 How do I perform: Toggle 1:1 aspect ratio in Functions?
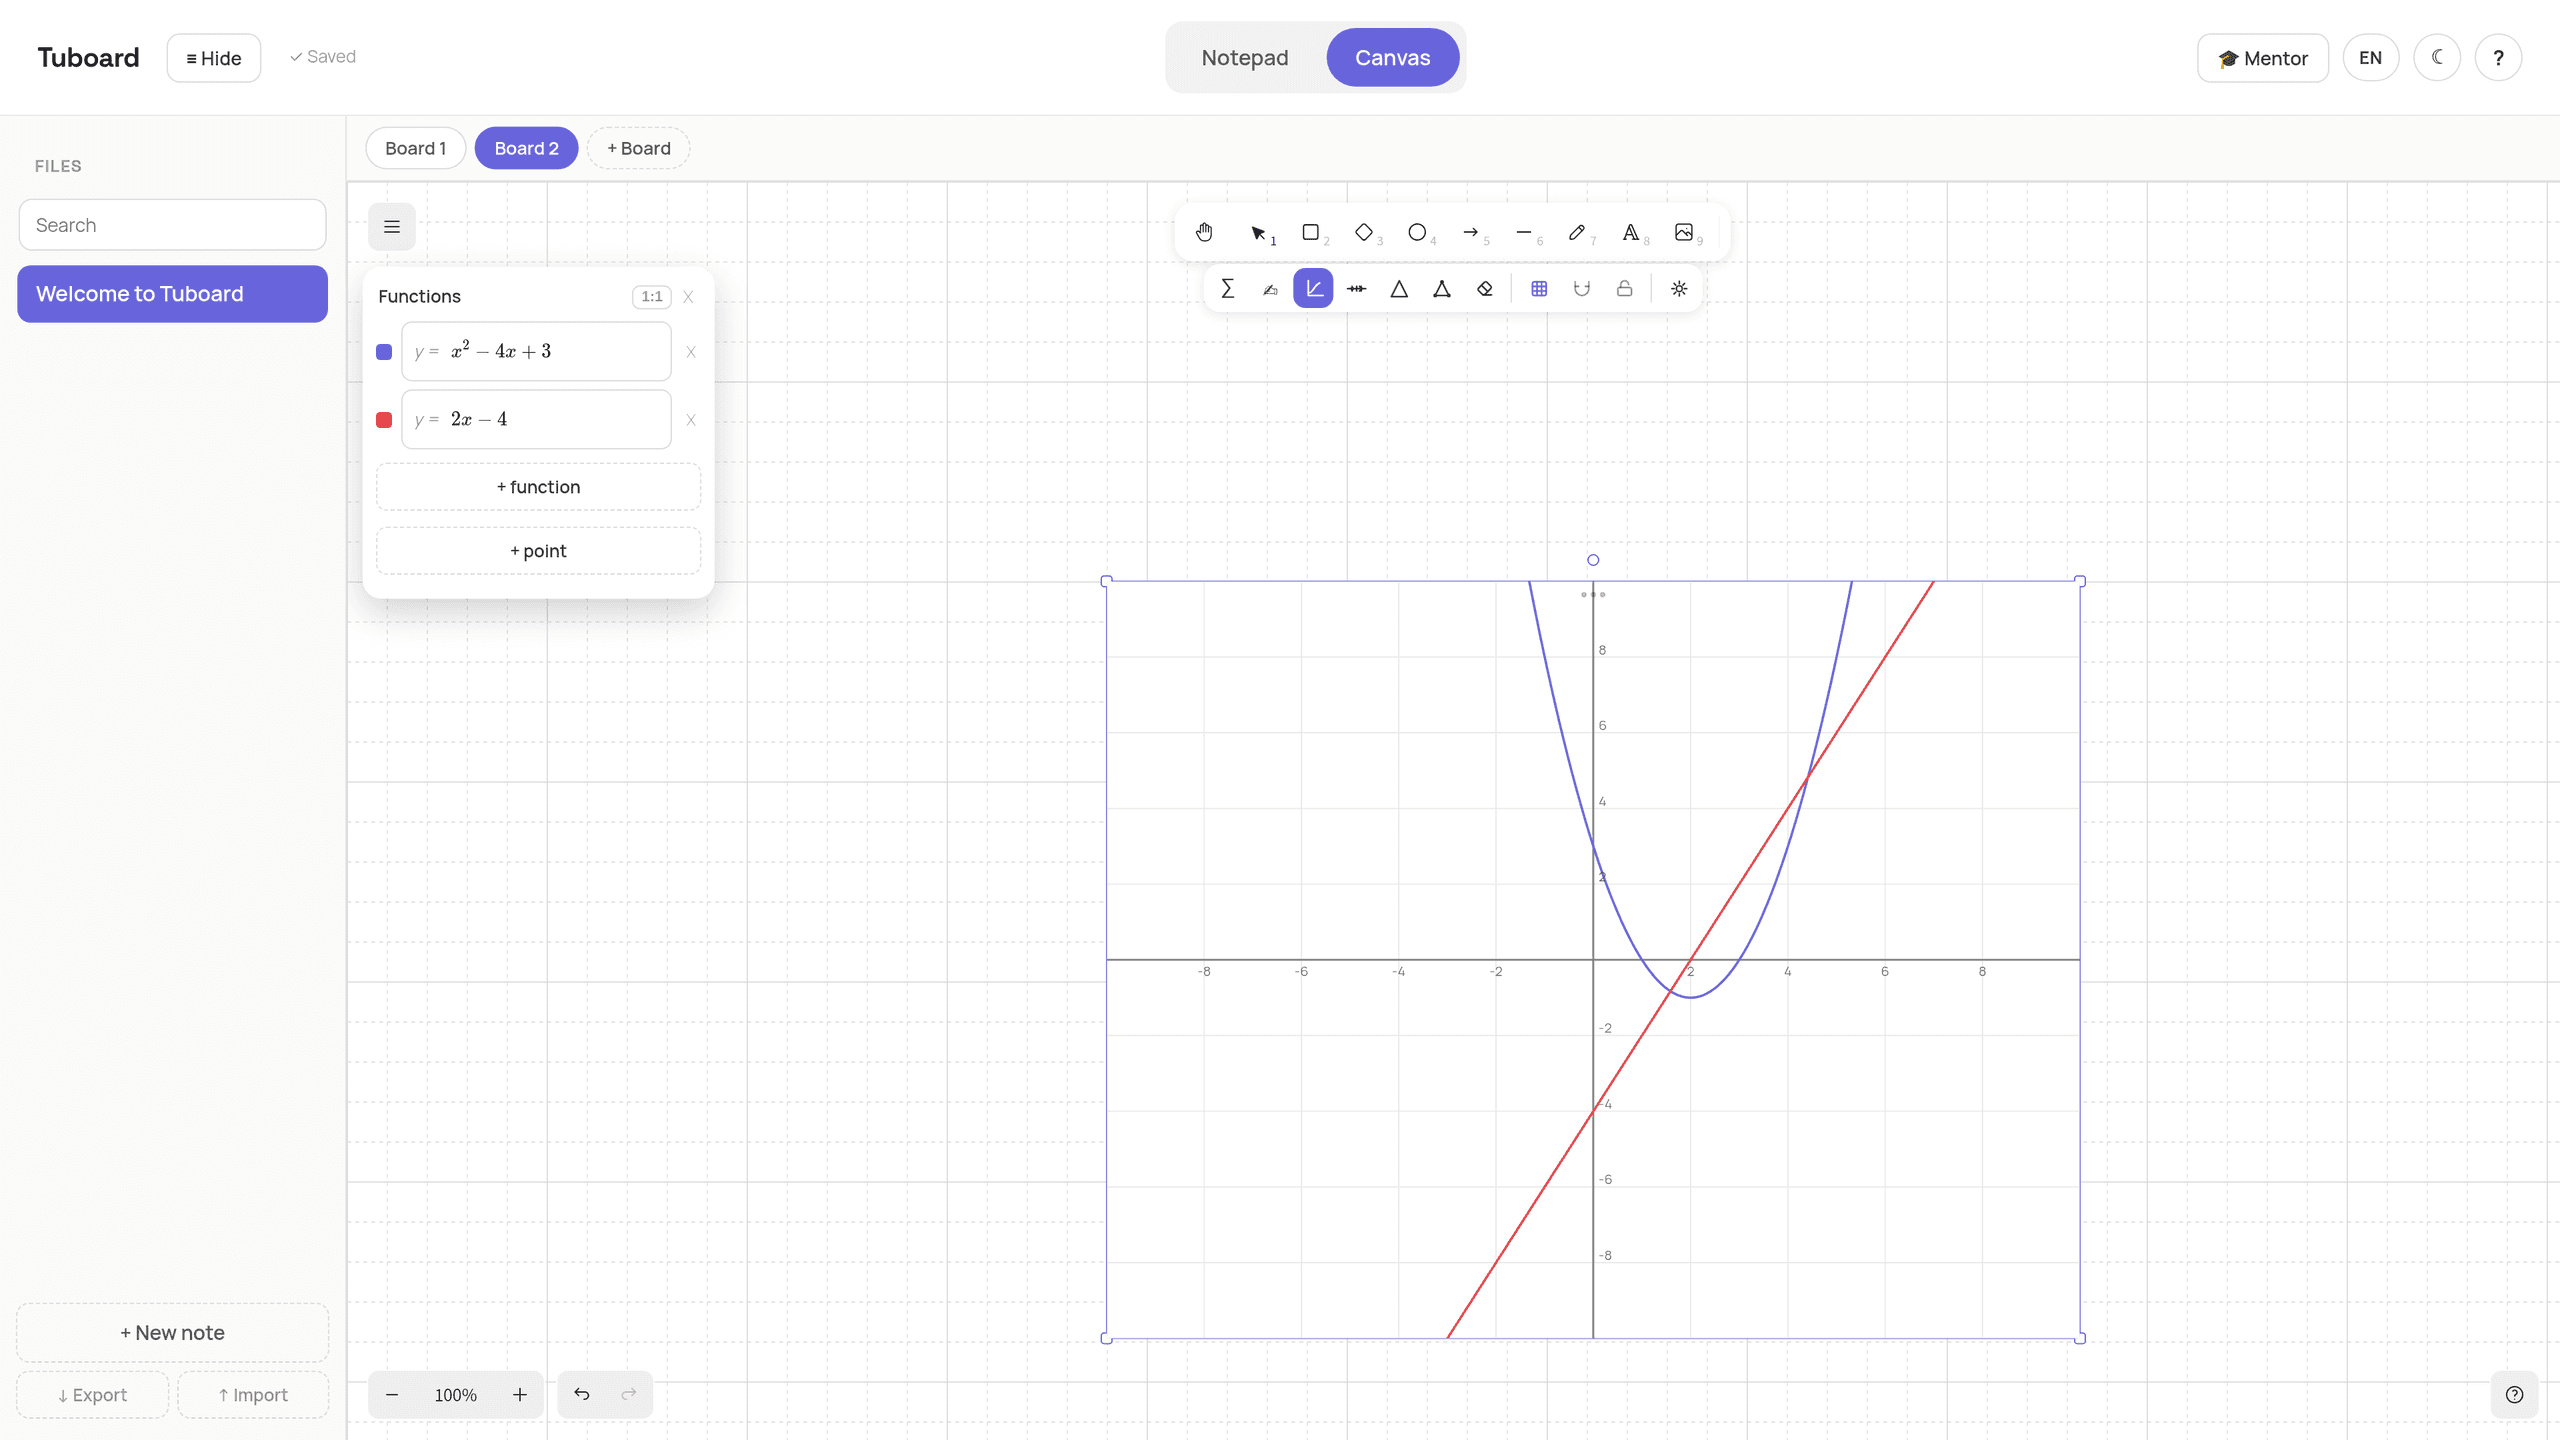coord(652,296)
